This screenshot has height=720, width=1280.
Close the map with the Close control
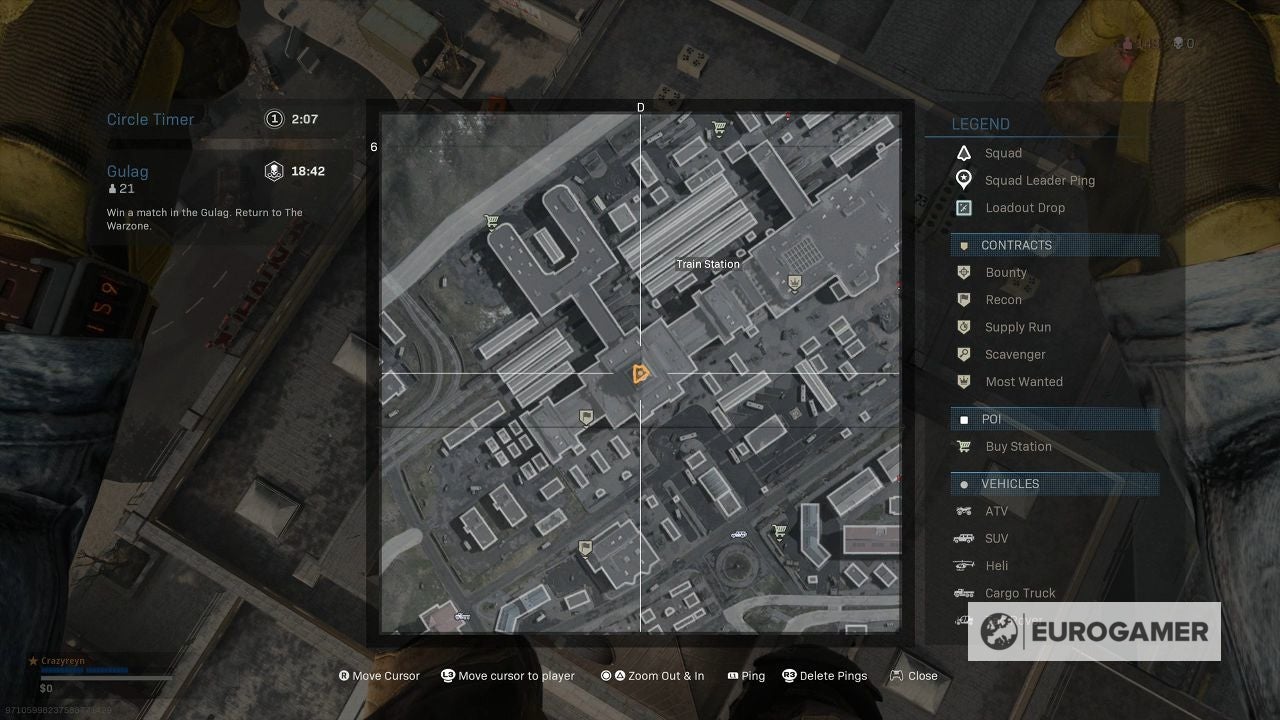point(914,676)
